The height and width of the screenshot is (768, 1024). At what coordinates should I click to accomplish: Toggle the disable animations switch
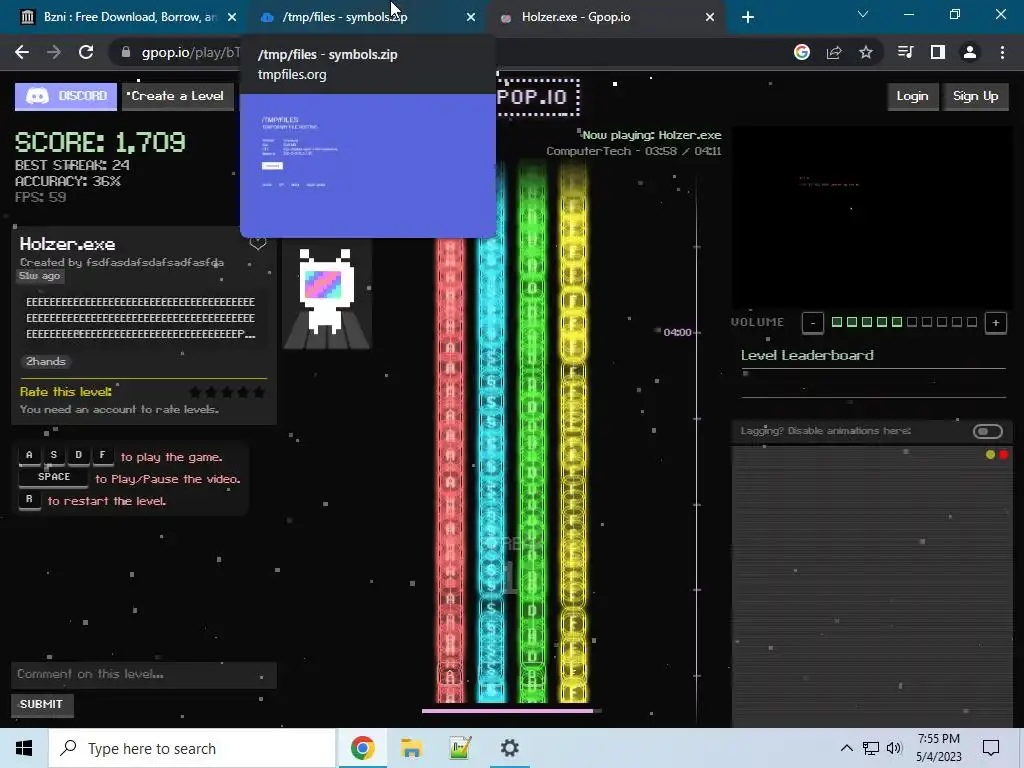[987, 431]
